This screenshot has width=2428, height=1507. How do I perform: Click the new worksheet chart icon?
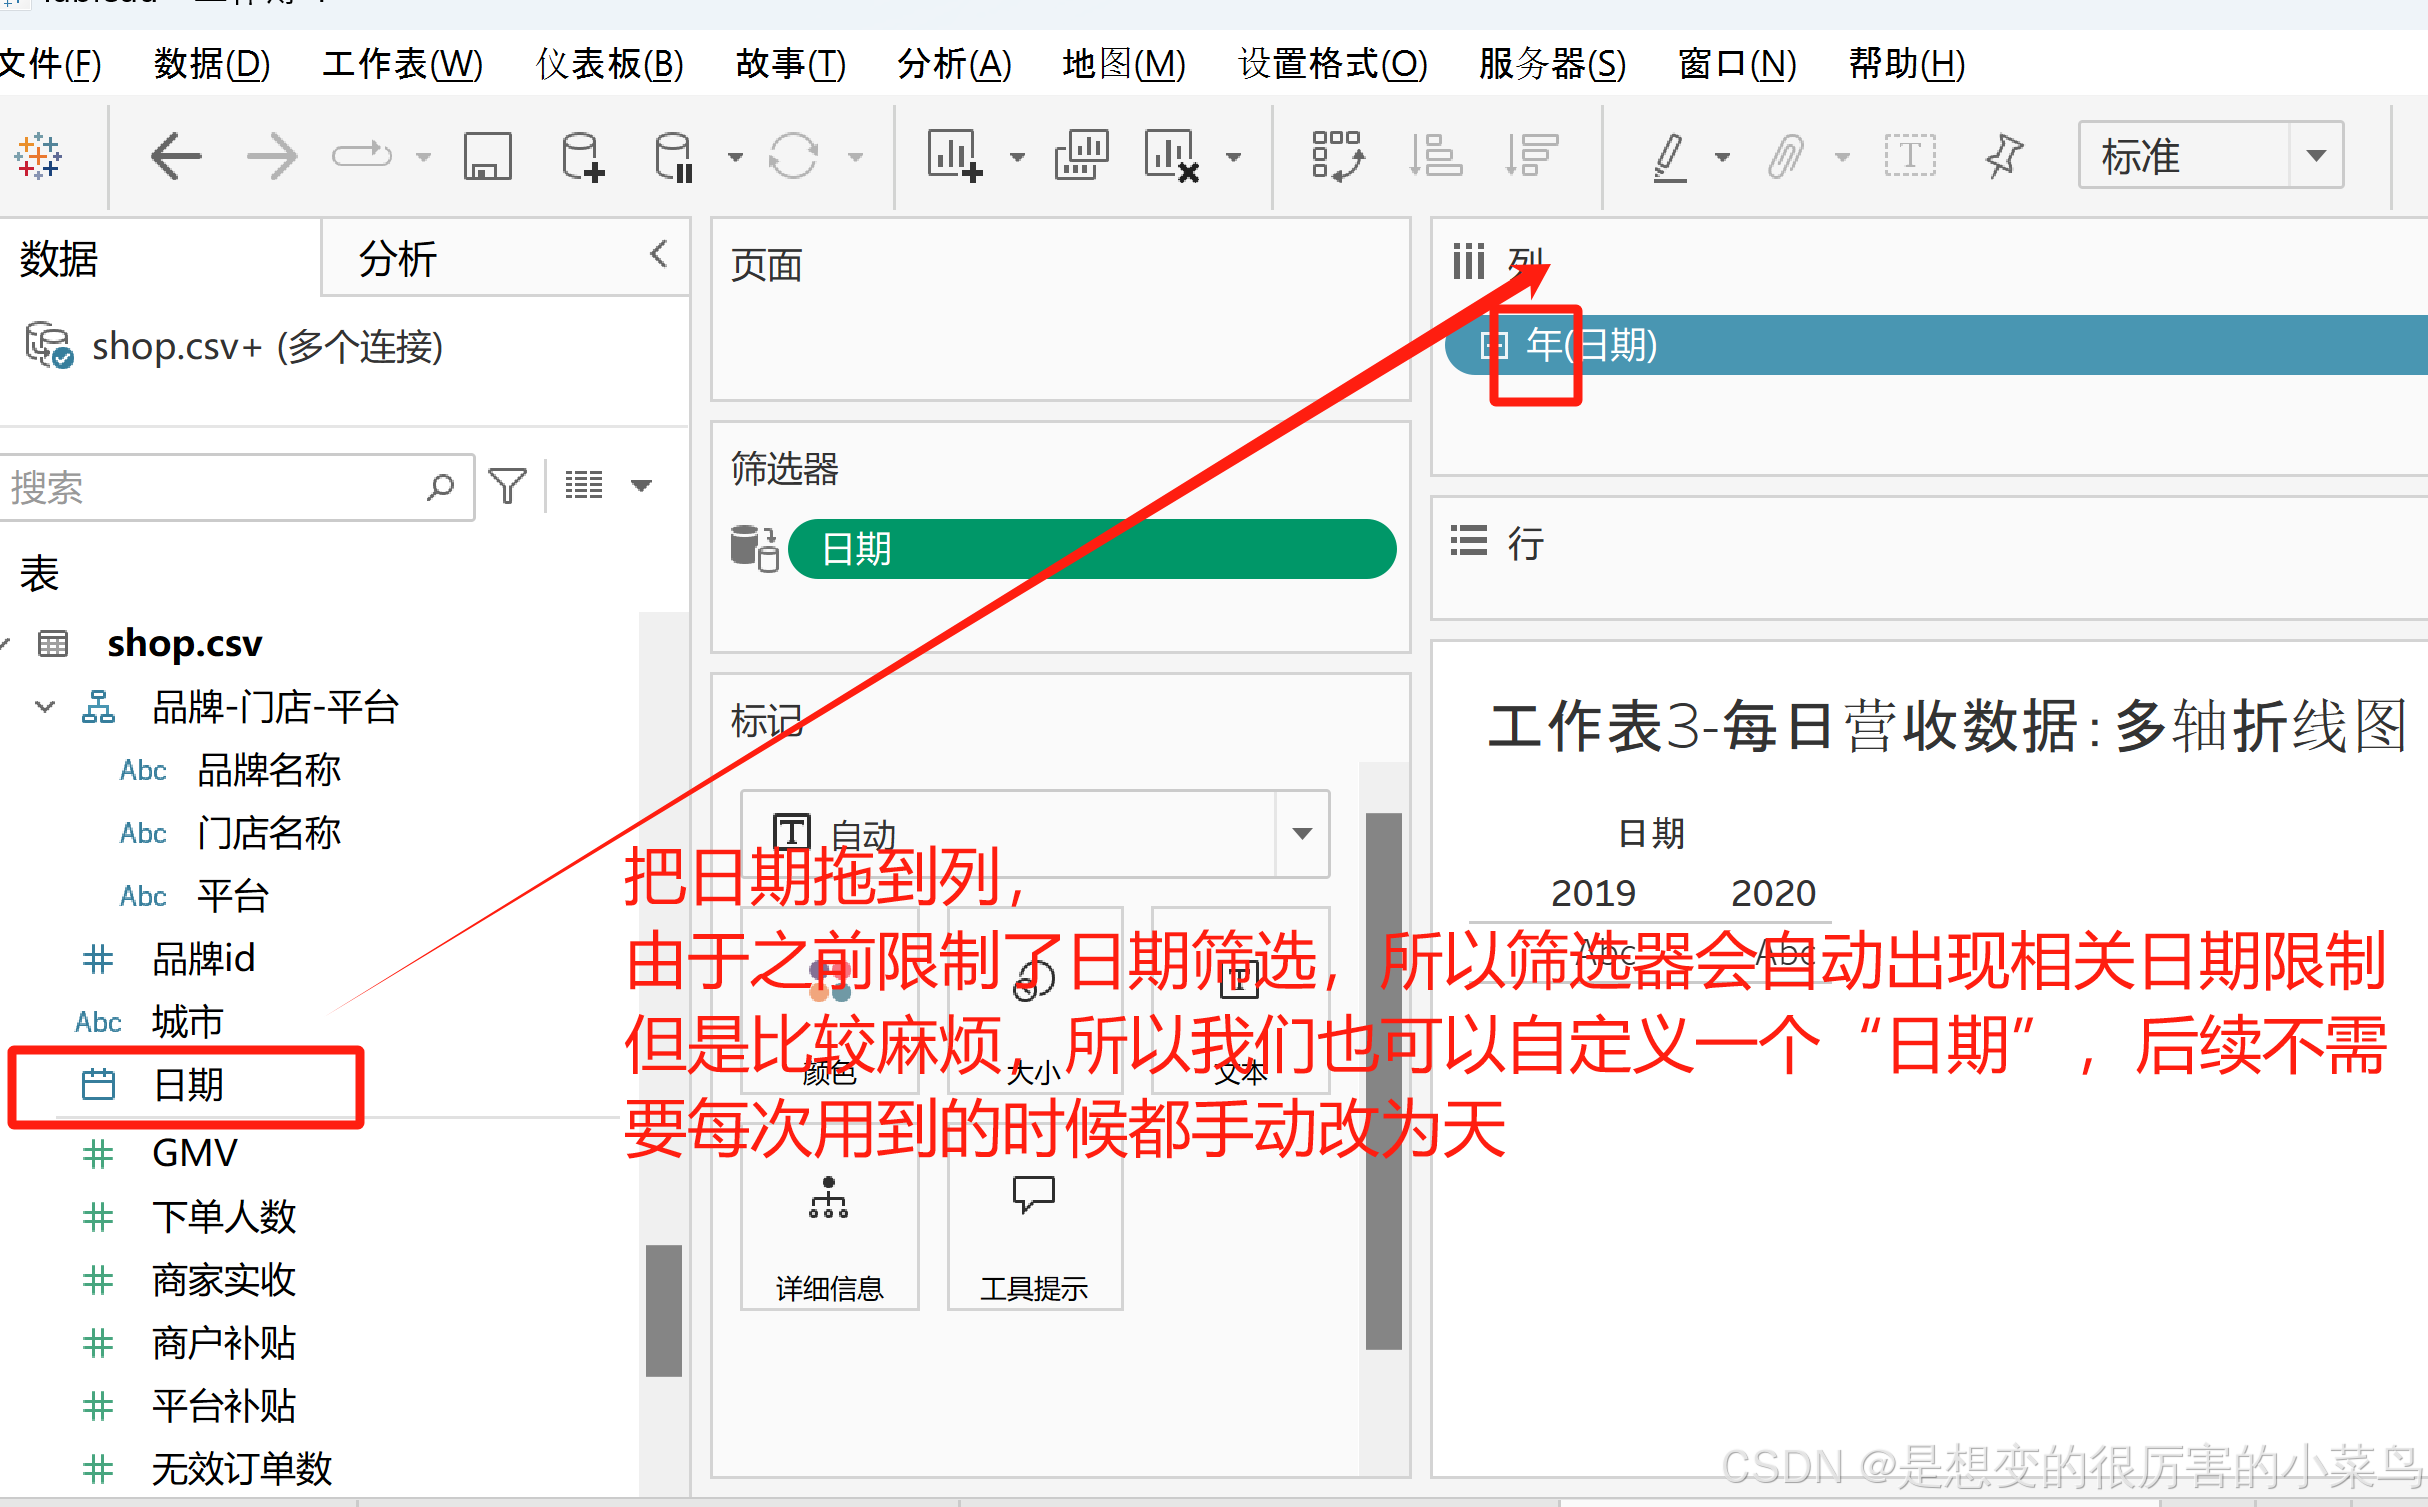tap(953, 156)
